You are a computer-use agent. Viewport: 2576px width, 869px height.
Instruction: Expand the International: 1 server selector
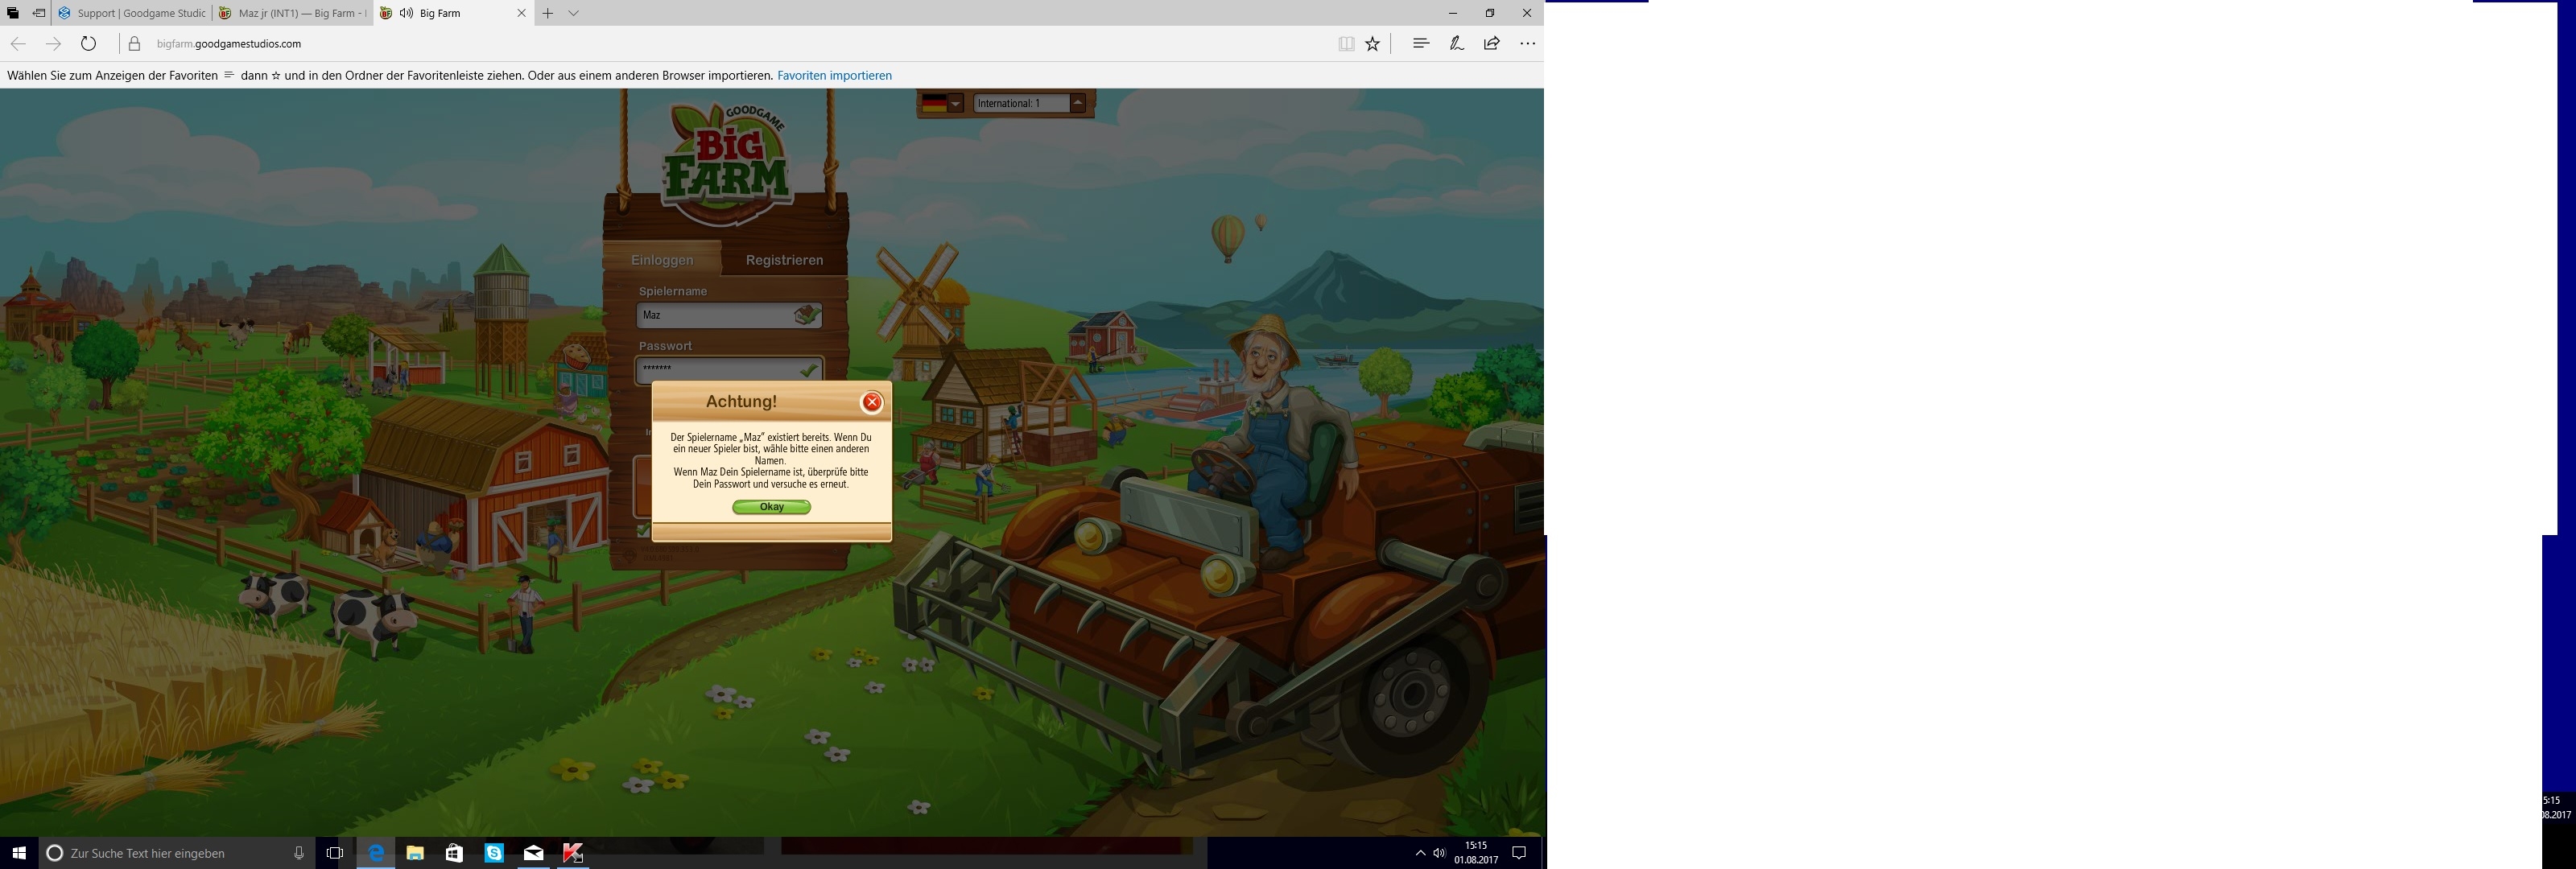coord(1077,103)
